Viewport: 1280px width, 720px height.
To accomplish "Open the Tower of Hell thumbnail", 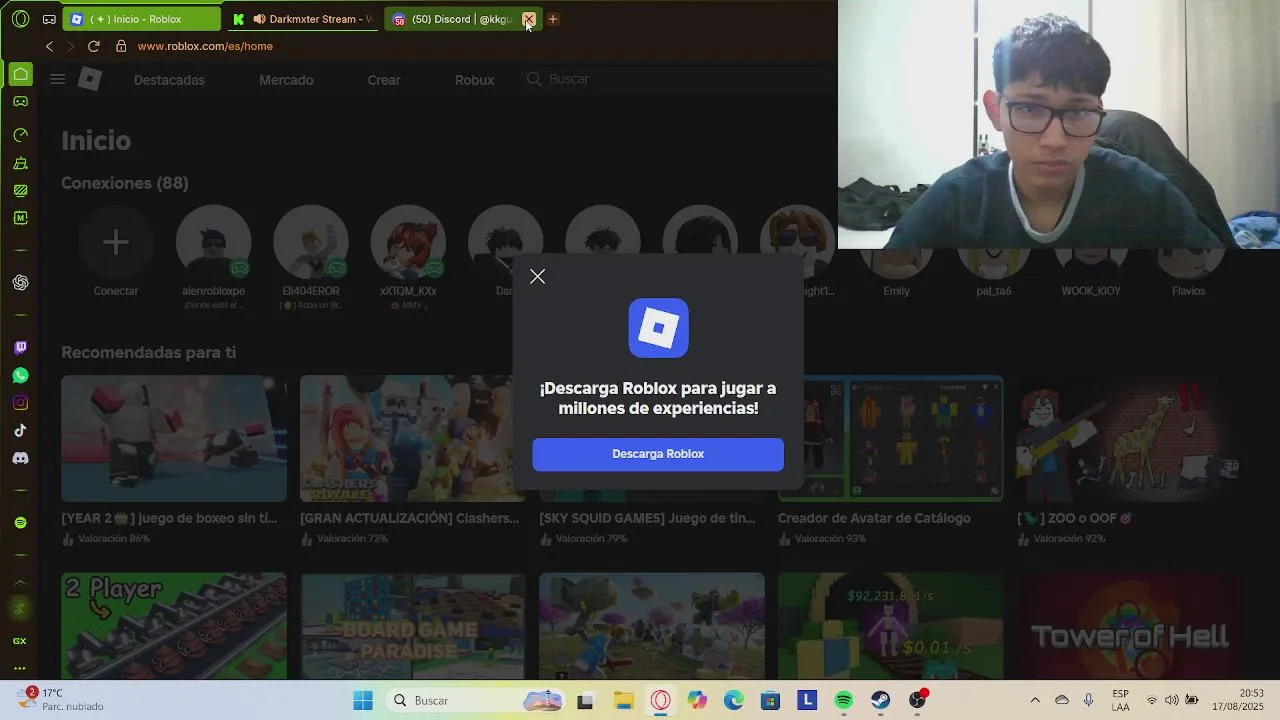I will pyautogui.click(x=1130, y=626).
